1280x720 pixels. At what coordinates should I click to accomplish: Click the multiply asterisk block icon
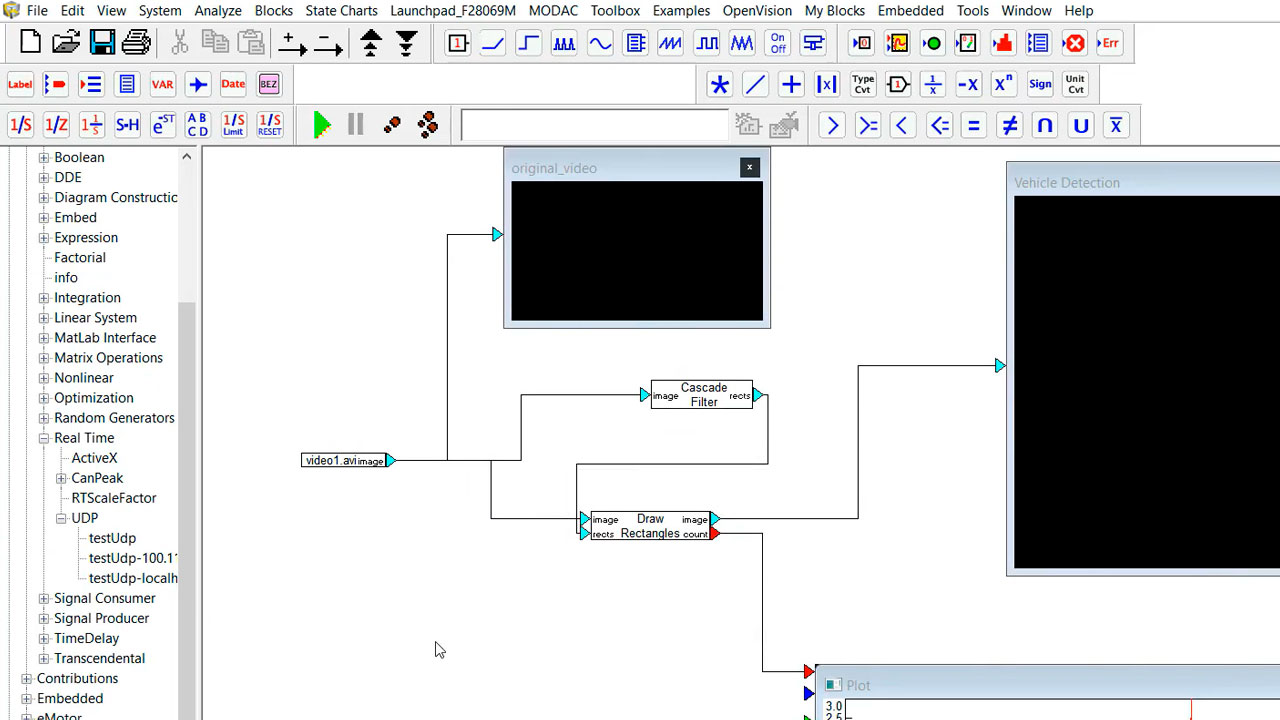719,85
